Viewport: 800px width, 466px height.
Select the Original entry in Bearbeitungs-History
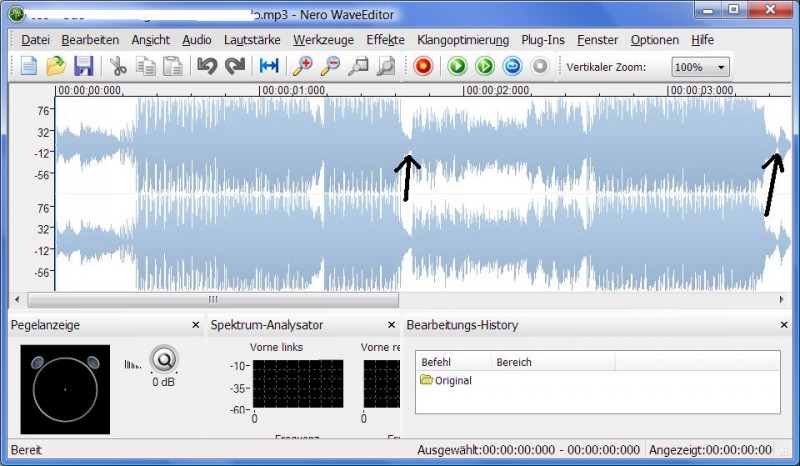tap(452, 381)
